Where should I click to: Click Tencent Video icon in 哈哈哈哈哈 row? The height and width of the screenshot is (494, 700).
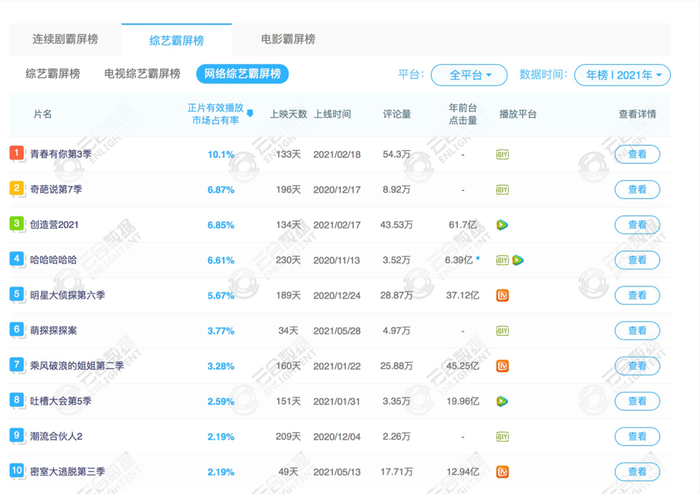518,260
